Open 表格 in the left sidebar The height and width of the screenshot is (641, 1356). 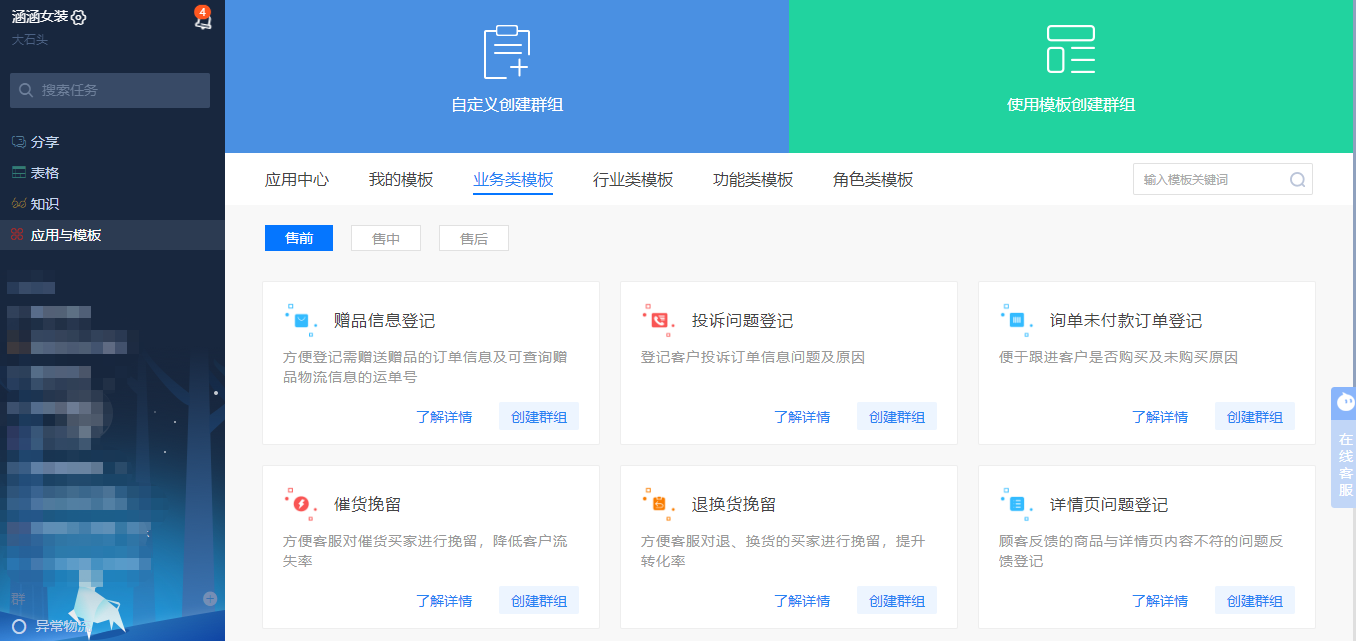(45, 173)
